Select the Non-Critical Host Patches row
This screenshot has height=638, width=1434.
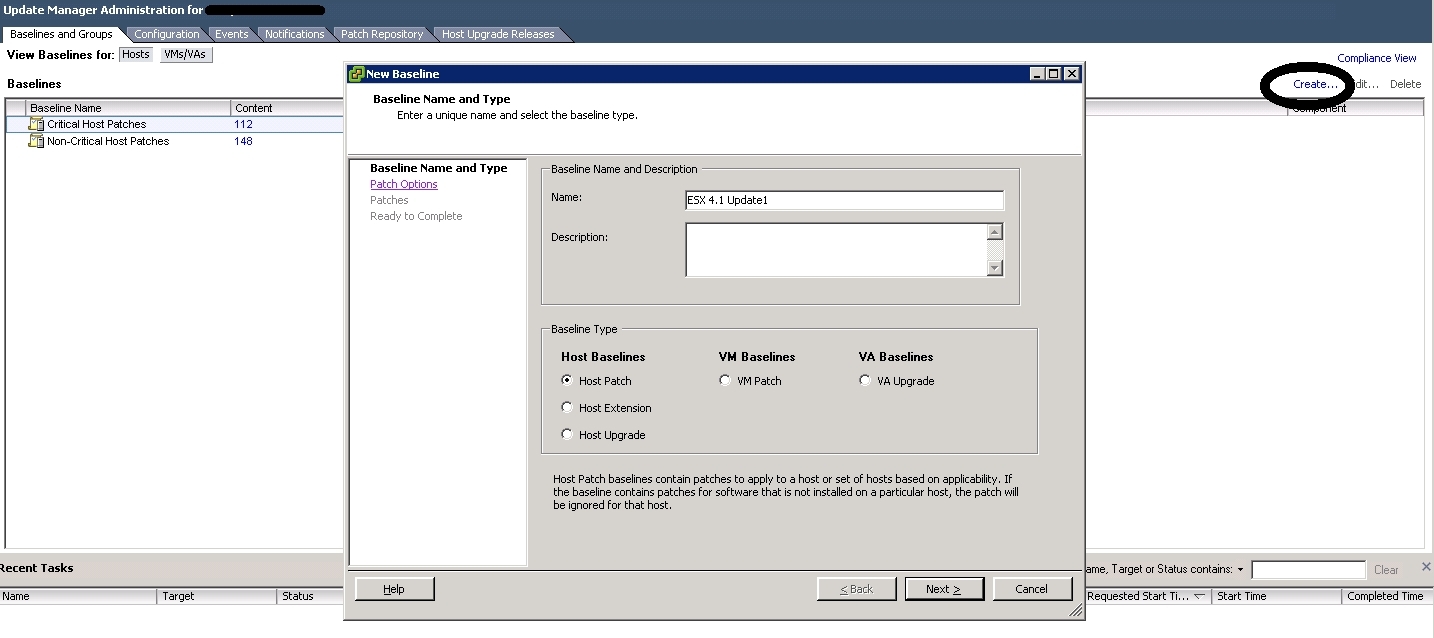175,141
